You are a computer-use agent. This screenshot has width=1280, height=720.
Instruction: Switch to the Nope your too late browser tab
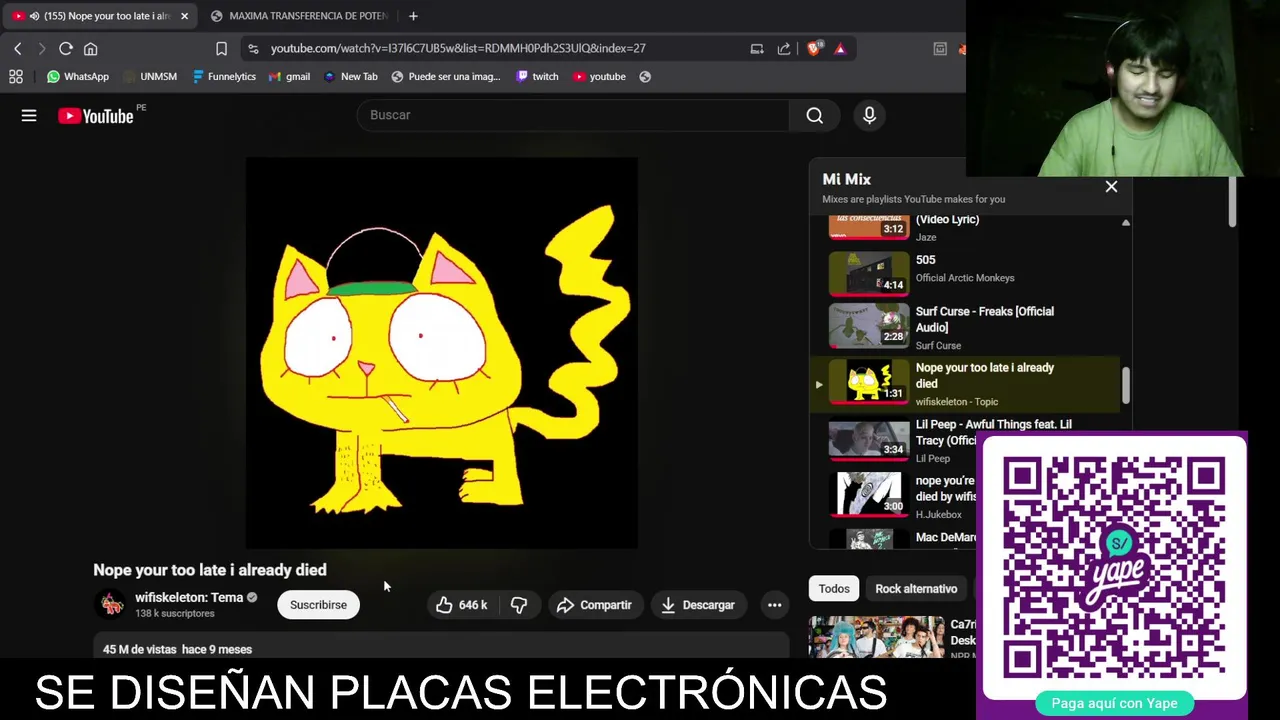(x=100, y=16)
